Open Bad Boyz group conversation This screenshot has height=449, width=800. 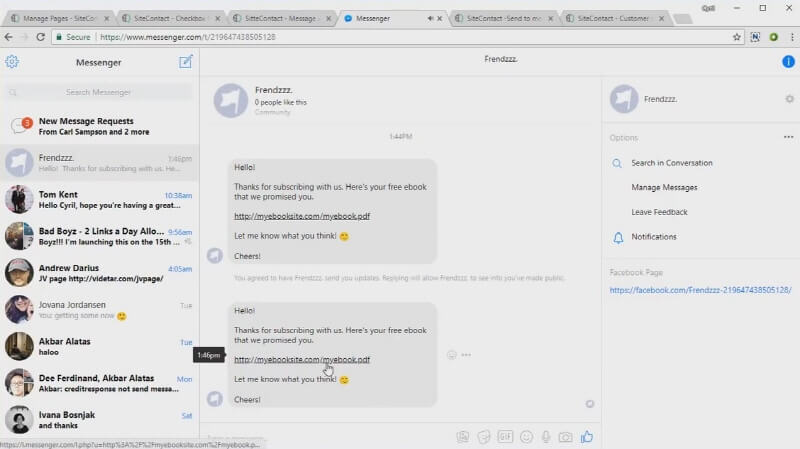tap(99, 236)
